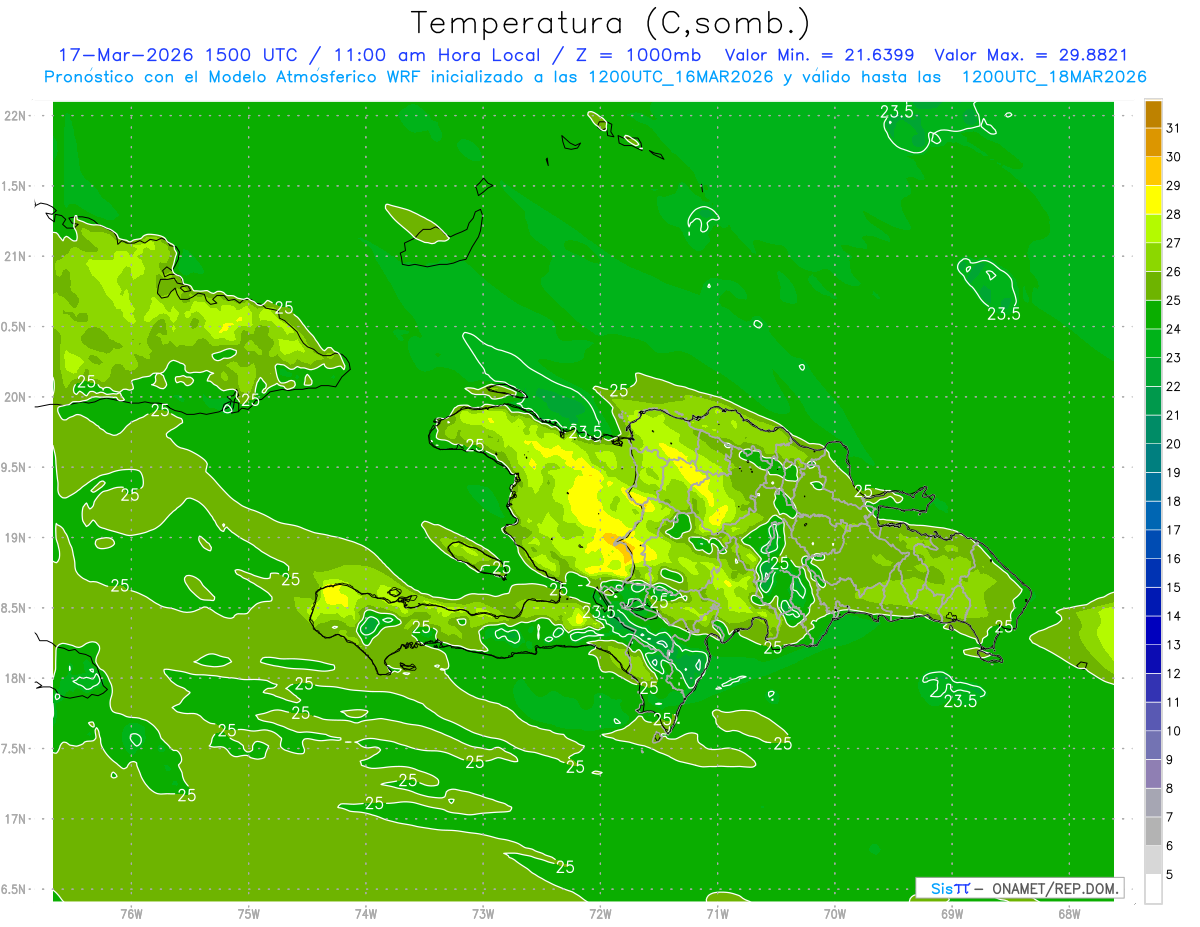Click the 21N latitude axis label
Viewport: 1200px width, 927px height.
16,256
